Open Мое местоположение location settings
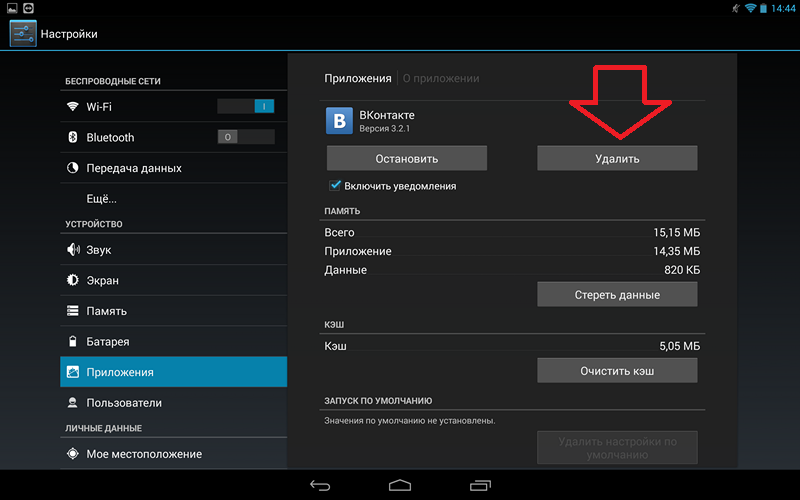 coord(173,454)
